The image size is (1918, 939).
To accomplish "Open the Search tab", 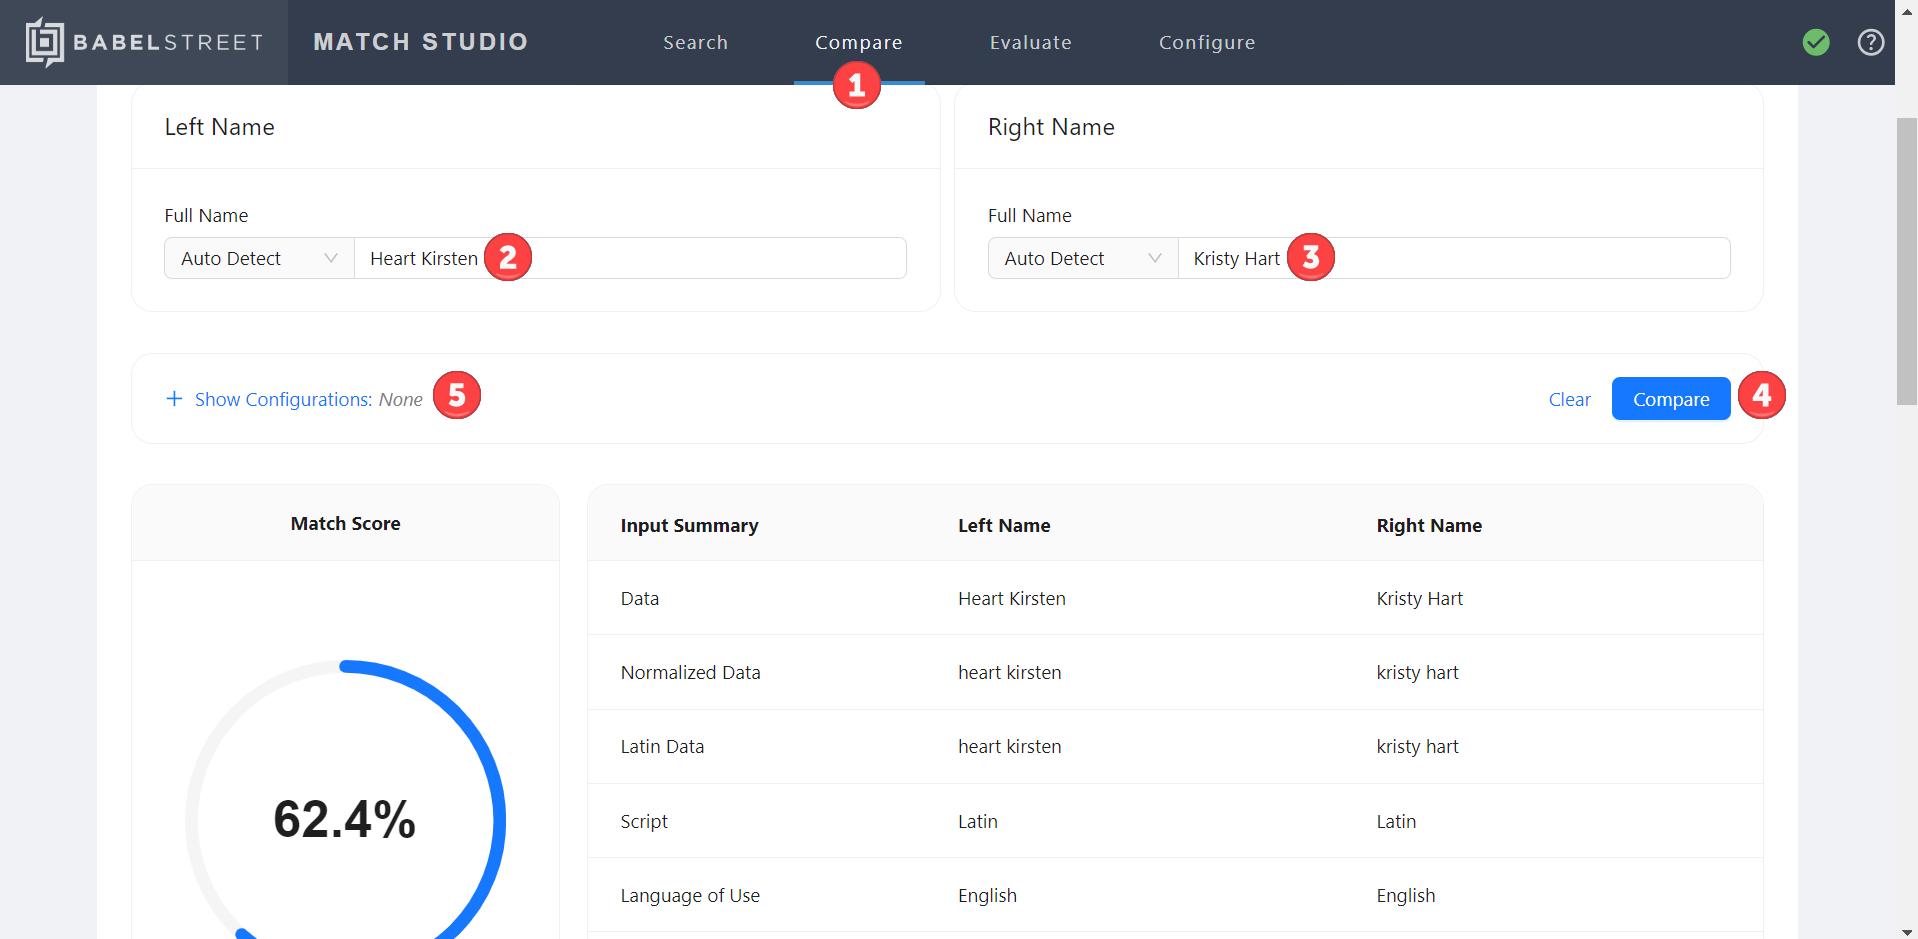I will tap(696, 42).
